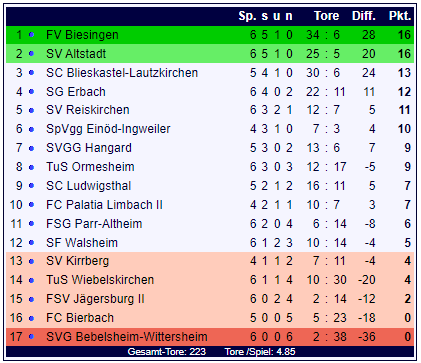Screen dimensions: 421x363
Task: Click the Pkt. column header
Action: point(400,16)
